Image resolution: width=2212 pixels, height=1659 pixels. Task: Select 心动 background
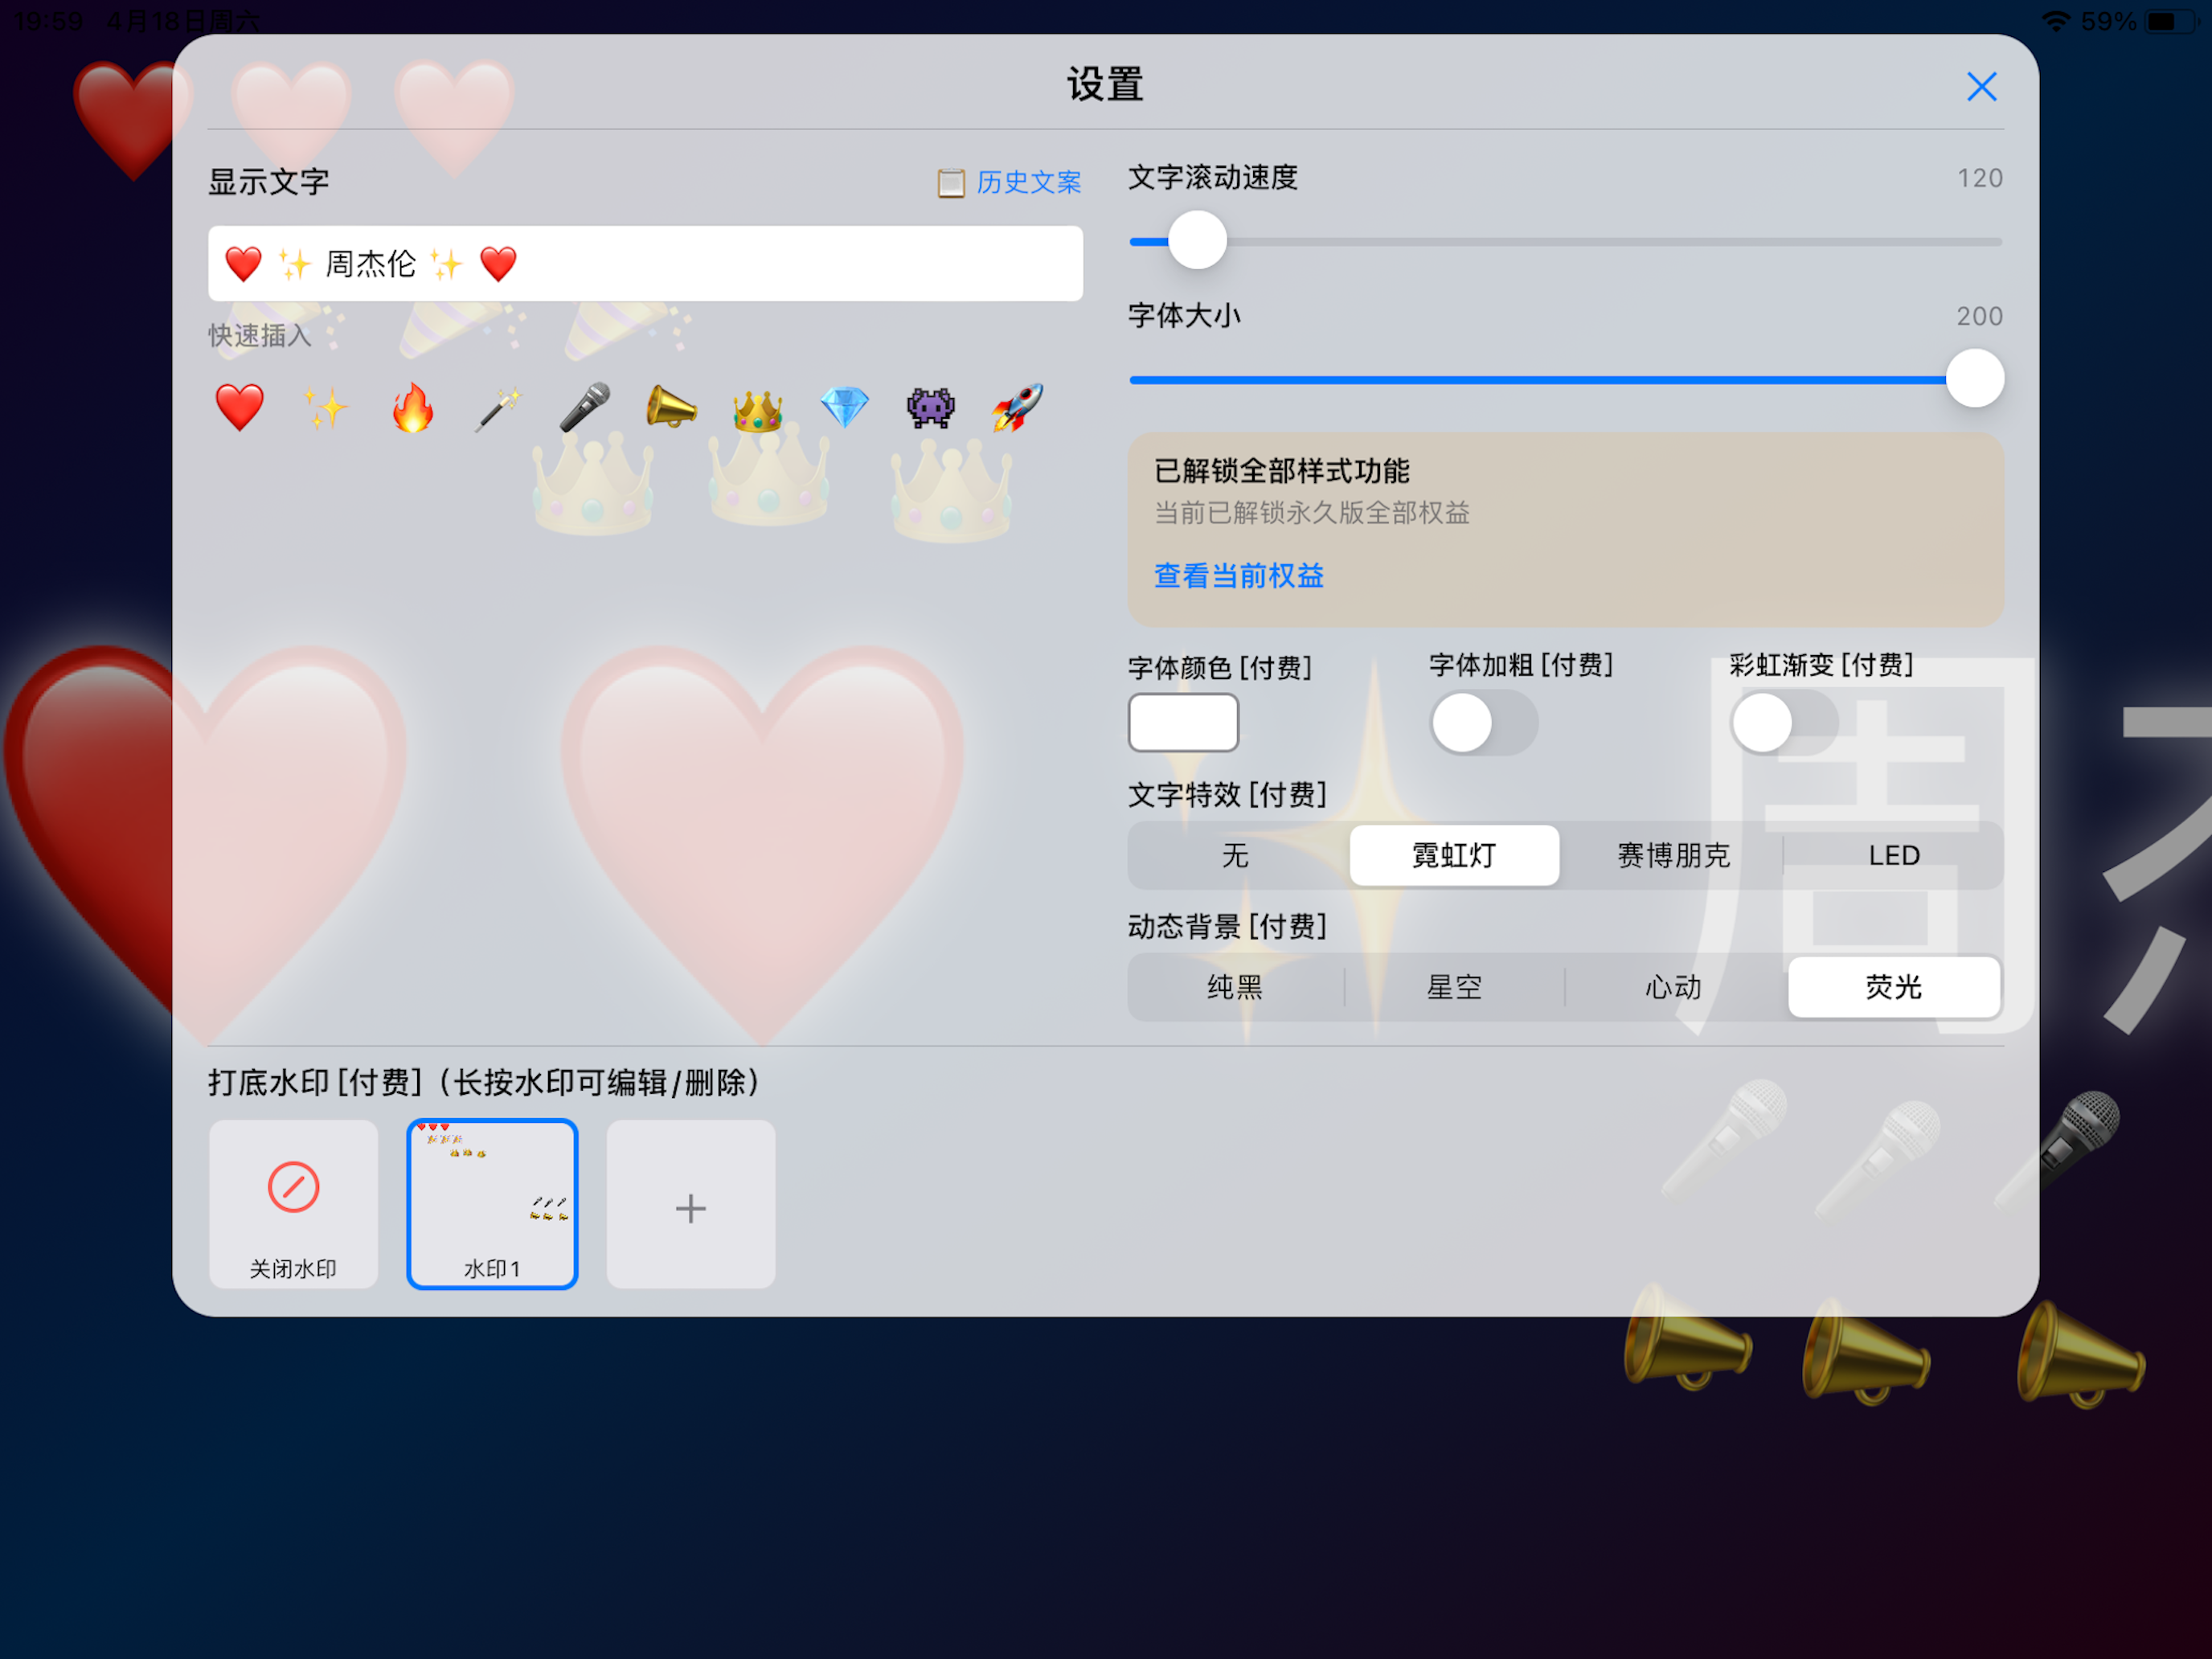[x=1674, y=988]
